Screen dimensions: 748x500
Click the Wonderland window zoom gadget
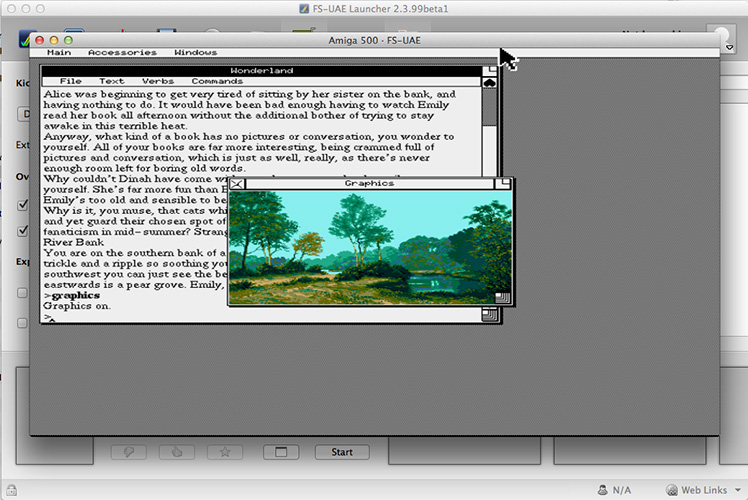[x=489, y=71]
